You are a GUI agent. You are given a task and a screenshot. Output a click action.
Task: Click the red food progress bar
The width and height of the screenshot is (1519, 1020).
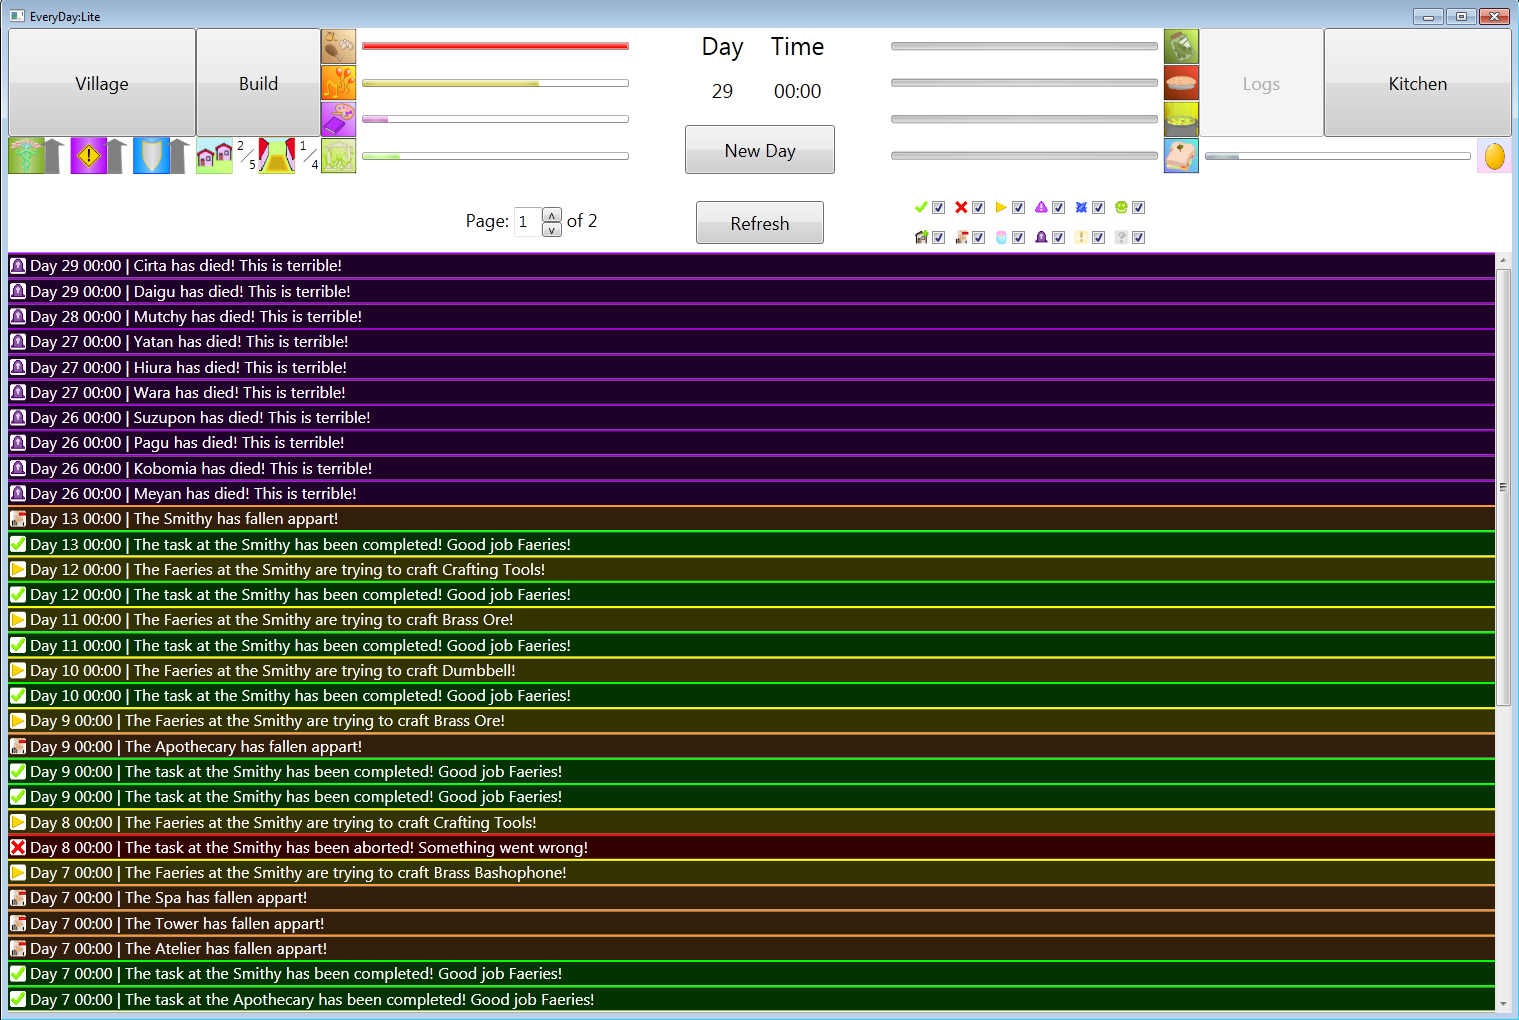[x=495, y=46]
